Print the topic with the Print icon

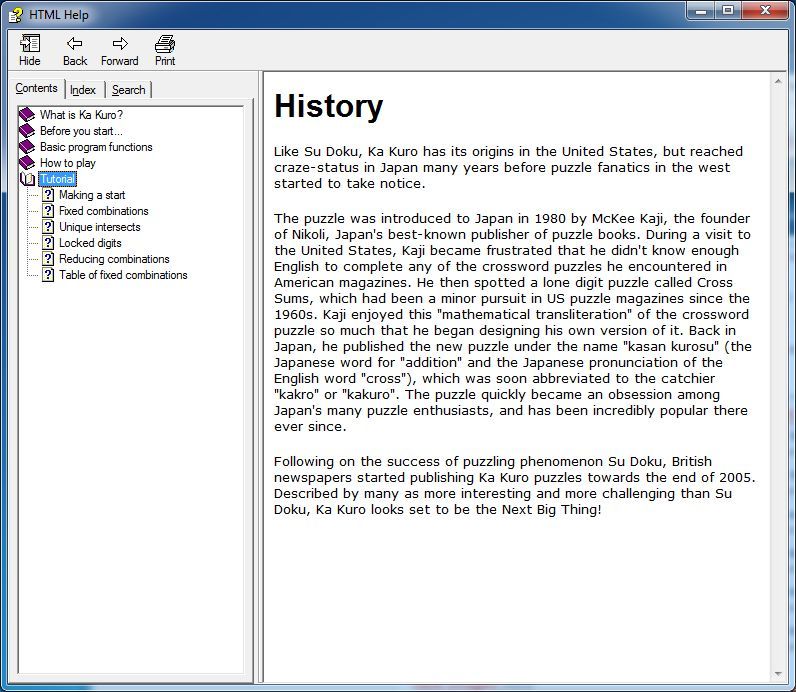tap(165, 44)
